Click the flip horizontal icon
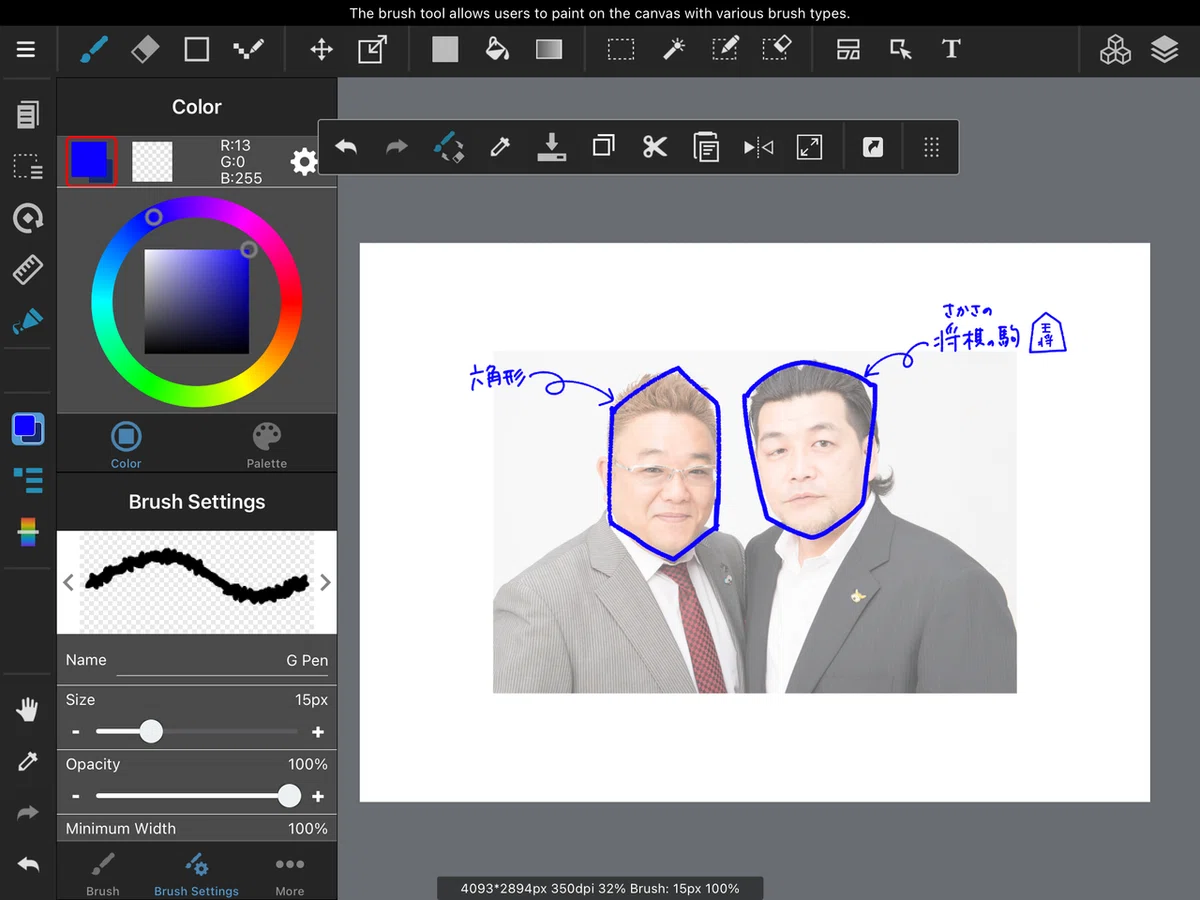 758,148
